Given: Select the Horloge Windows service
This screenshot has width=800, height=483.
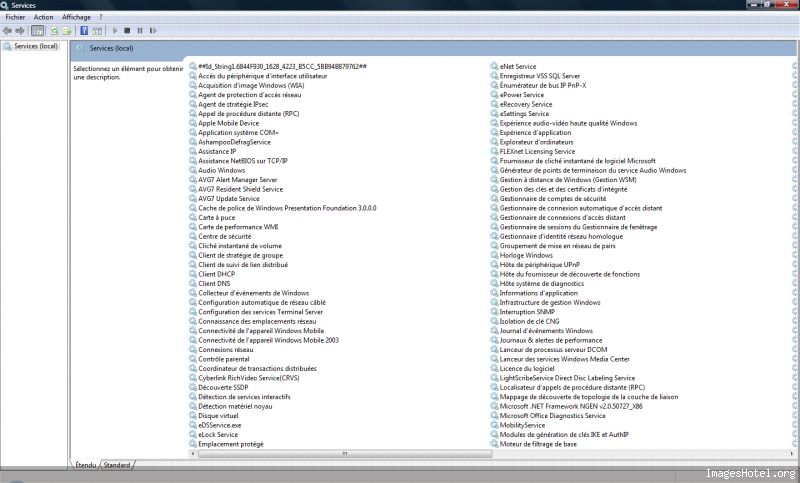Looking at the screenshot, I should pyautogui.click(x=526, y=255).
